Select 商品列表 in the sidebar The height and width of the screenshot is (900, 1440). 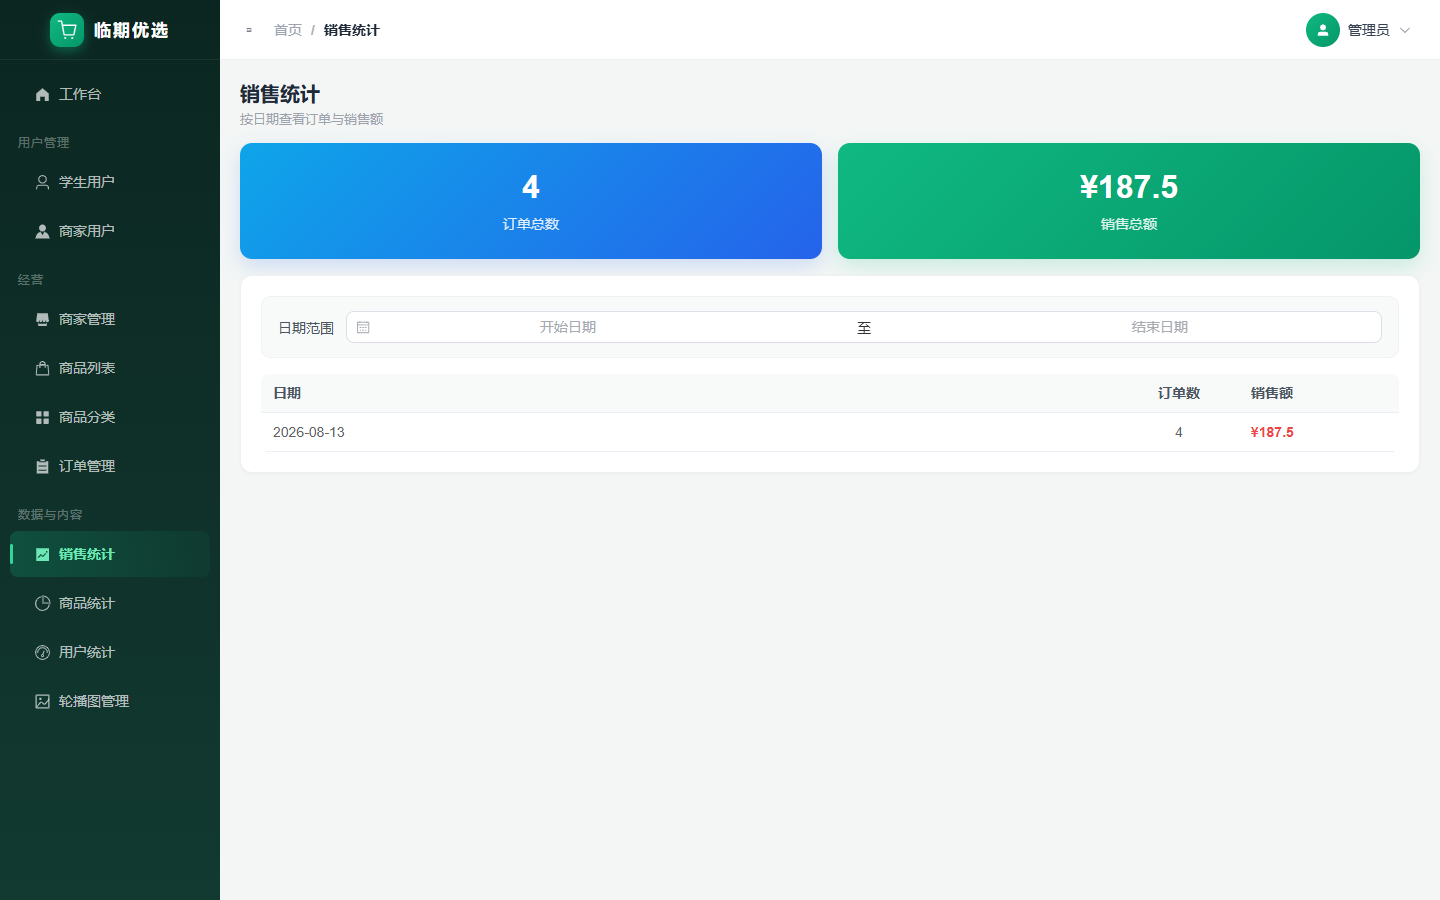pyautogui.click(x=110, y=368)
